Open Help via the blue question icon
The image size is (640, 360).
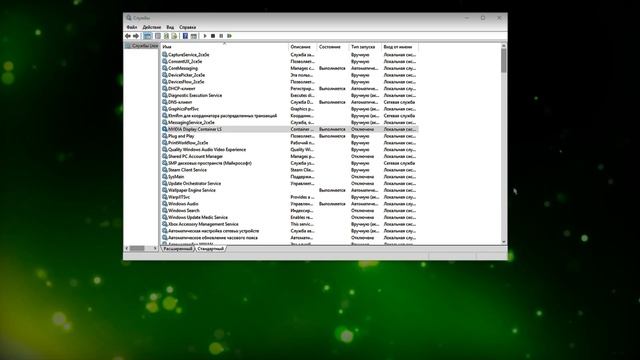tap(185, 36)
